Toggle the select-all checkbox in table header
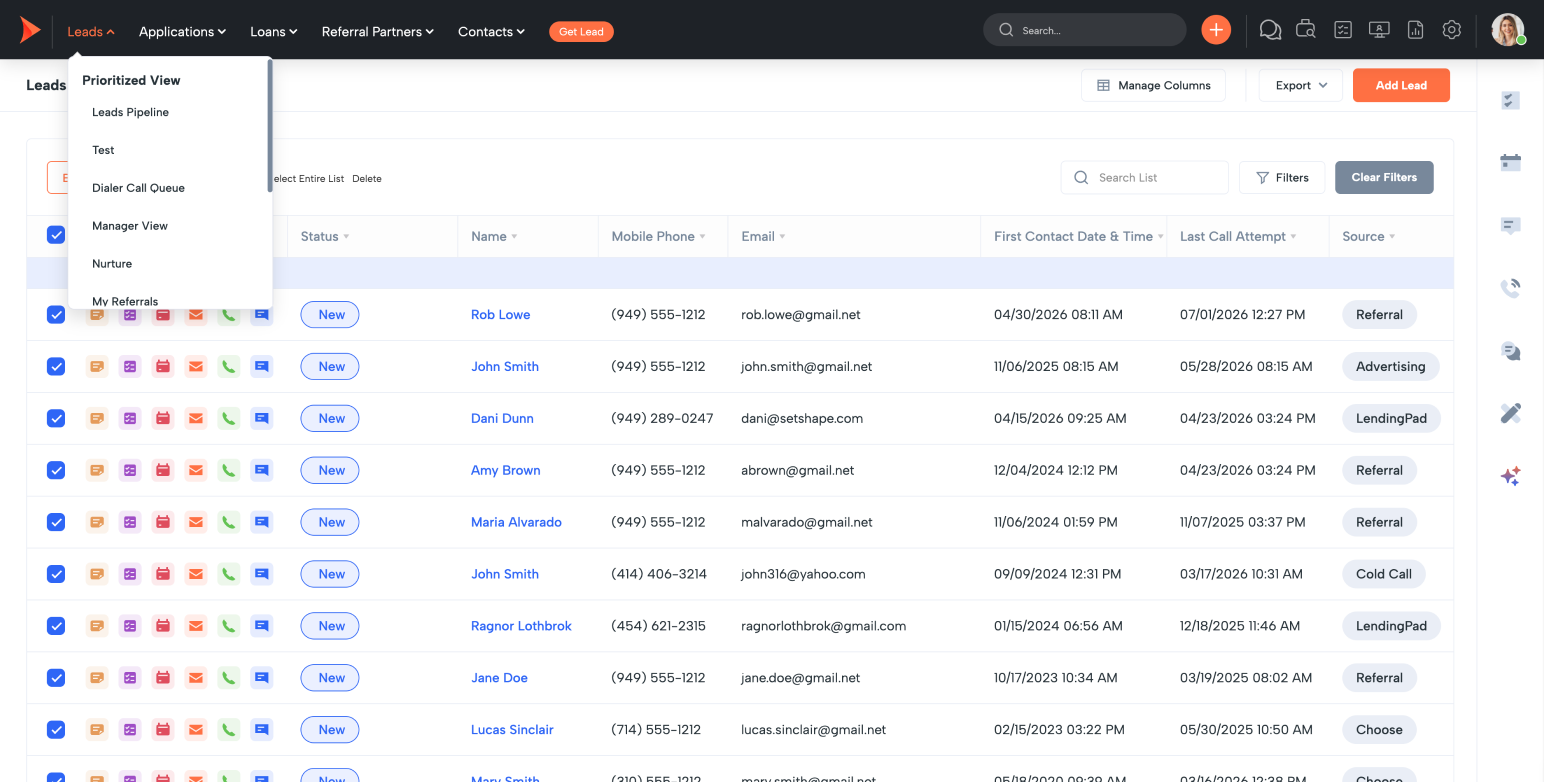This screenshot has height=782, width=1544. pyautogui.click(x=56, y=235)
